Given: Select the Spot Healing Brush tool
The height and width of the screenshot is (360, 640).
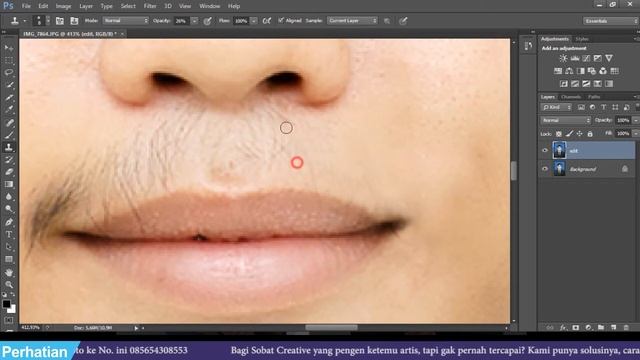Looking at the screenshot, I should coord(9,122).
